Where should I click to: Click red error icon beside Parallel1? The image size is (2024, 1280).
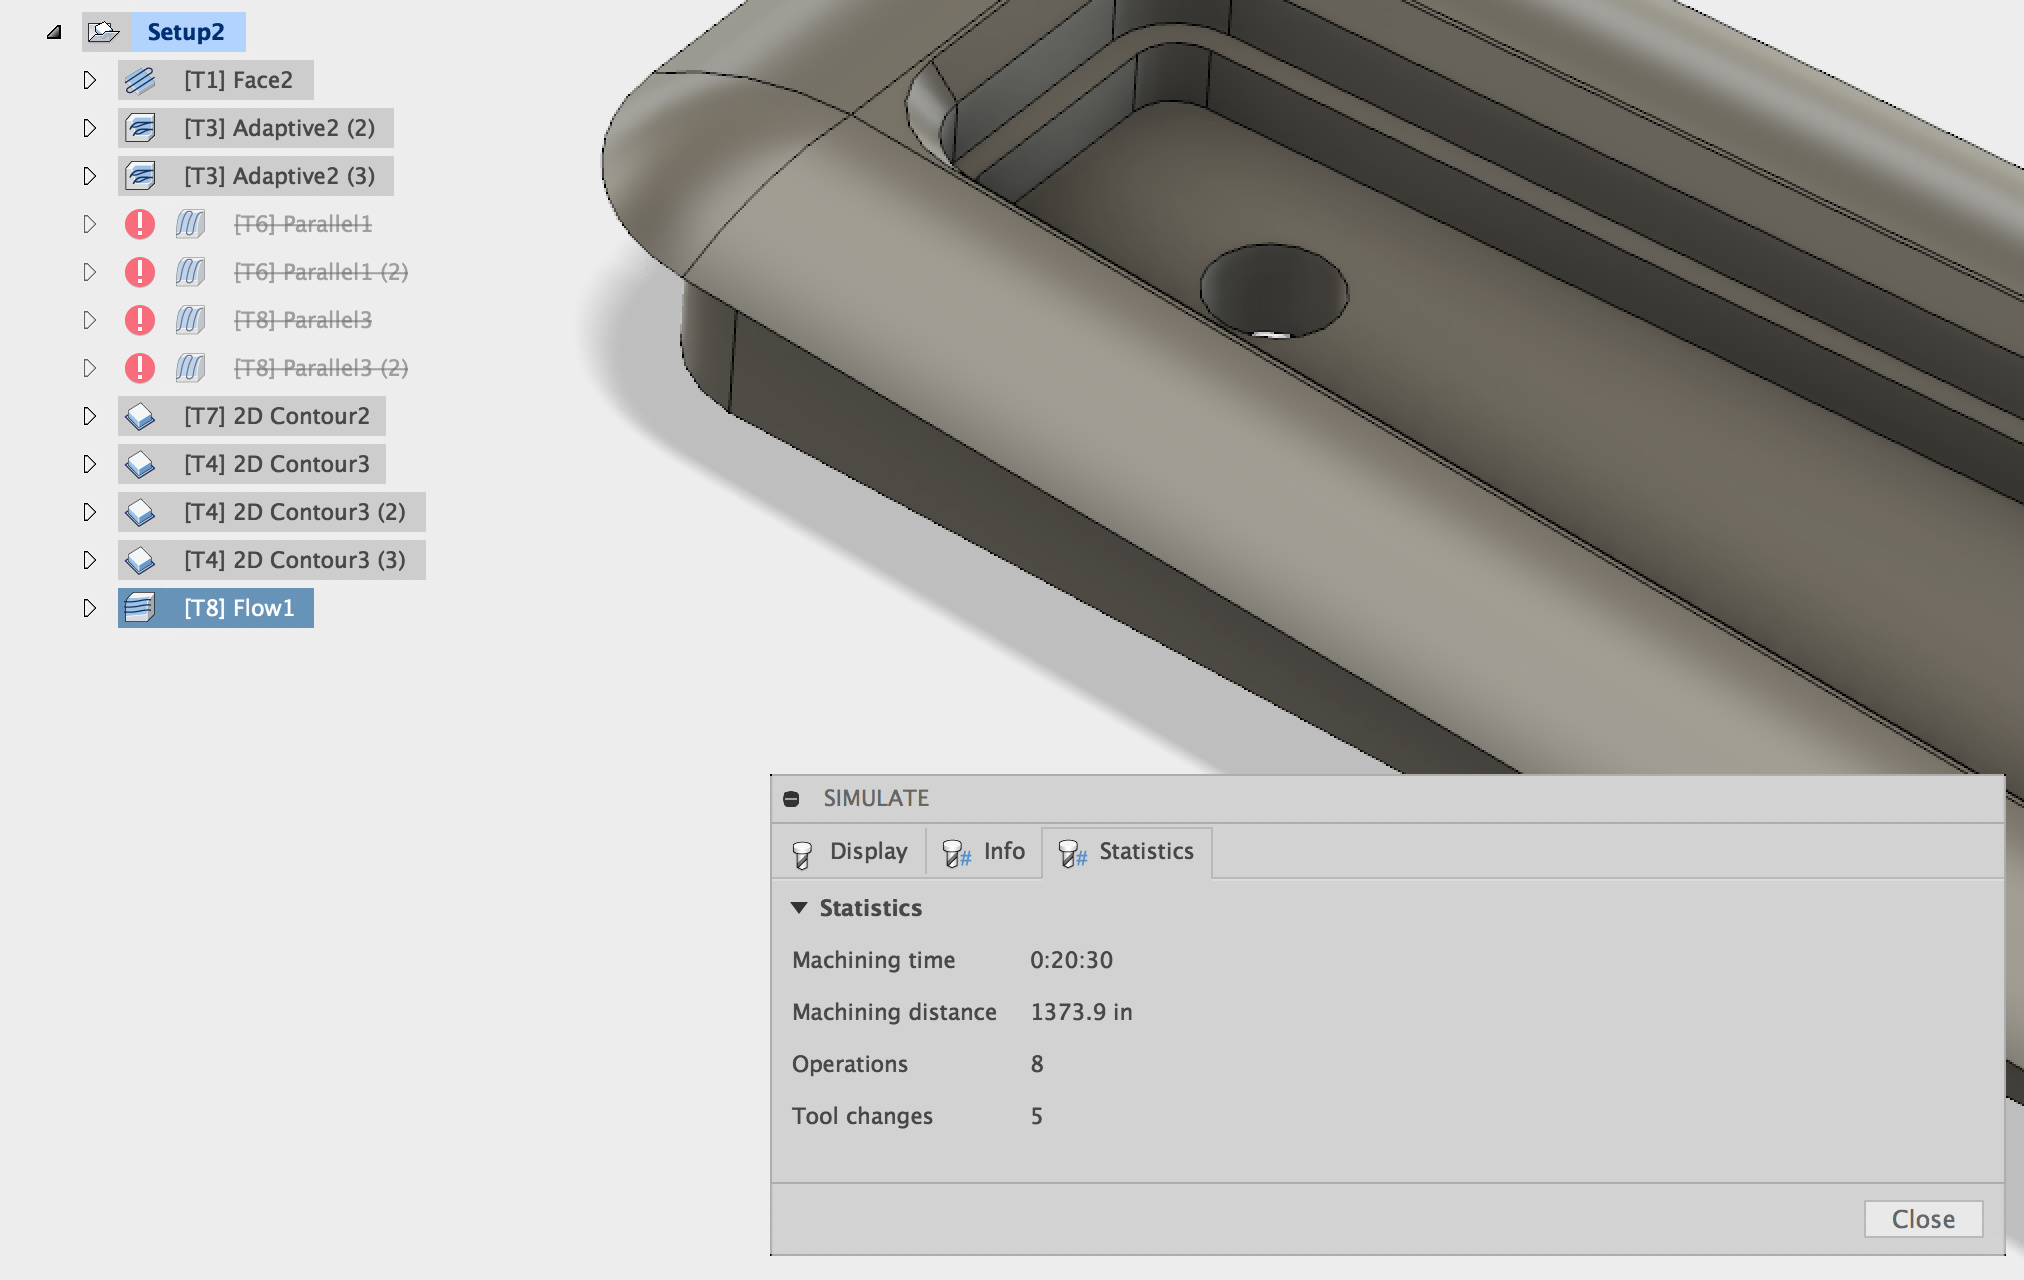tap(140, 224)
